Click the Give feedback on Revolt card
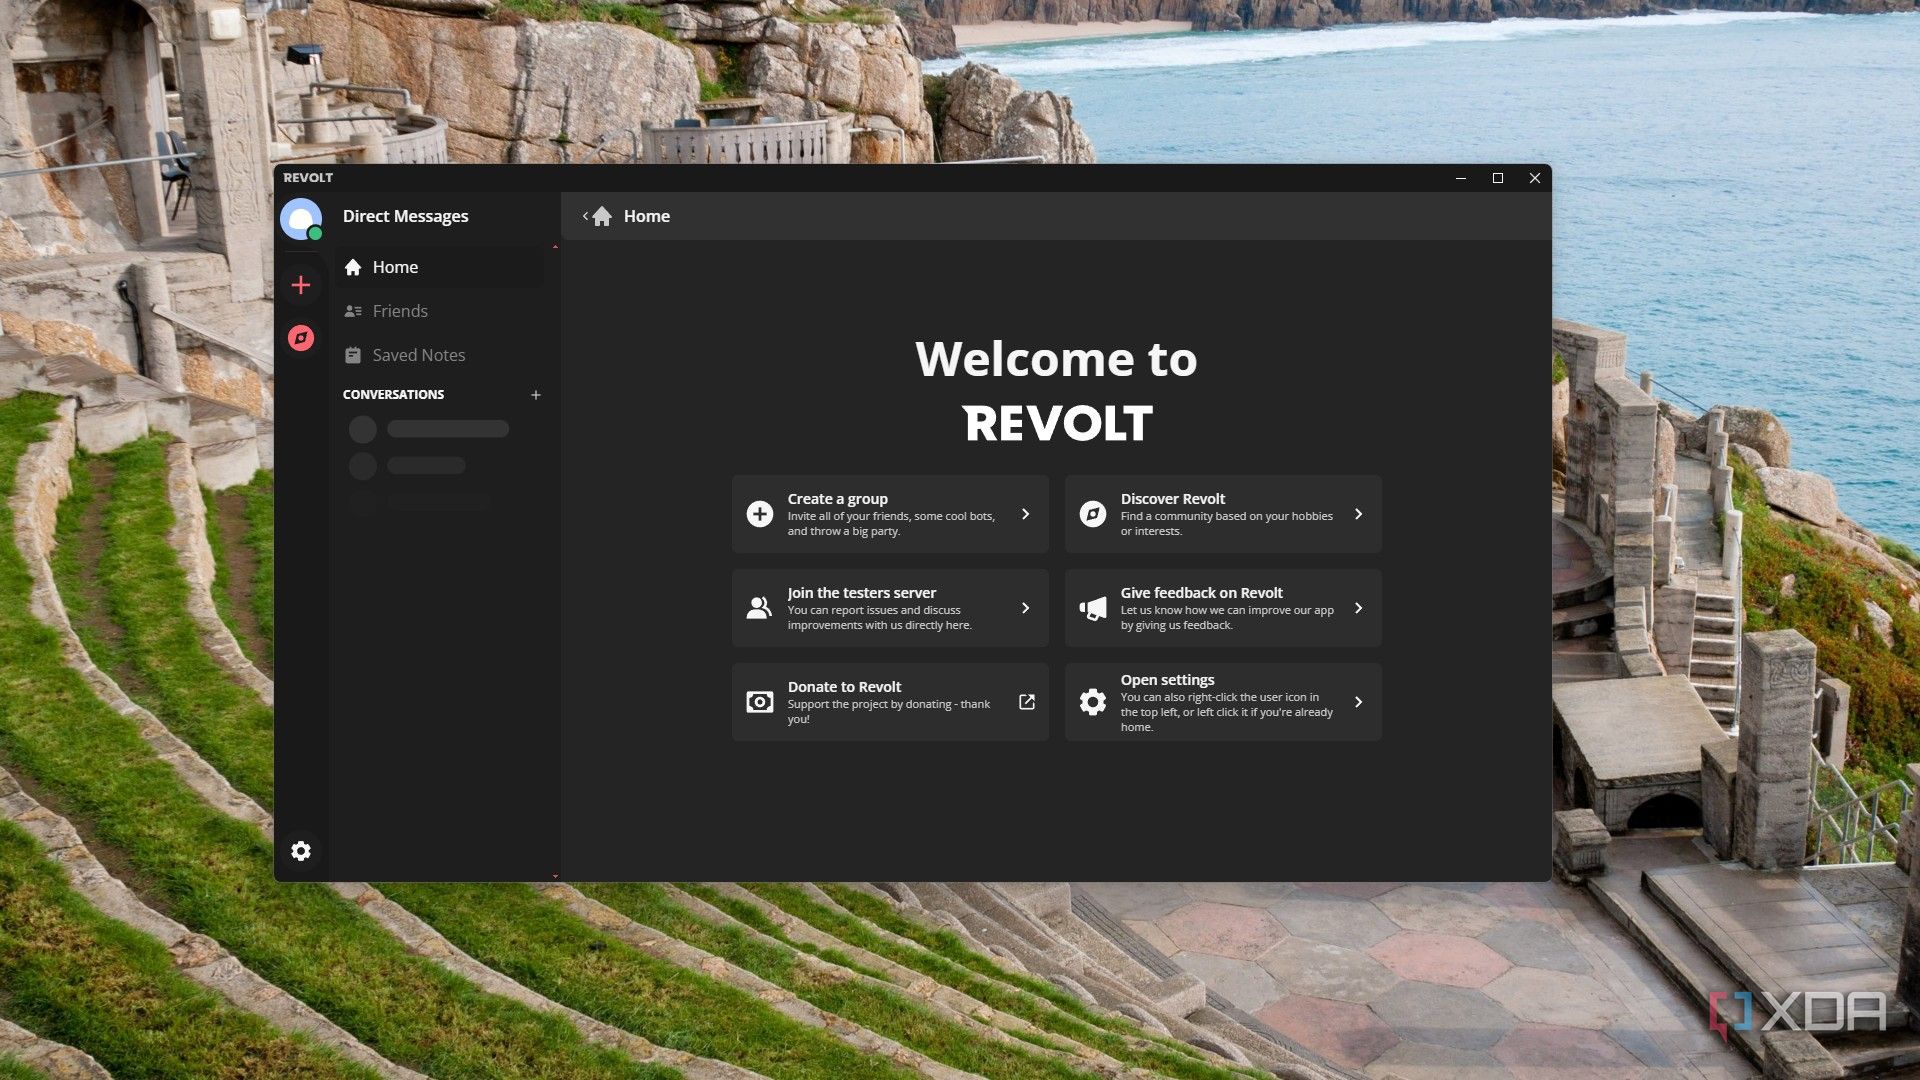The height and width of the screenshot is (1080, 1920). pyautogui.click(x=1223, y=608)
